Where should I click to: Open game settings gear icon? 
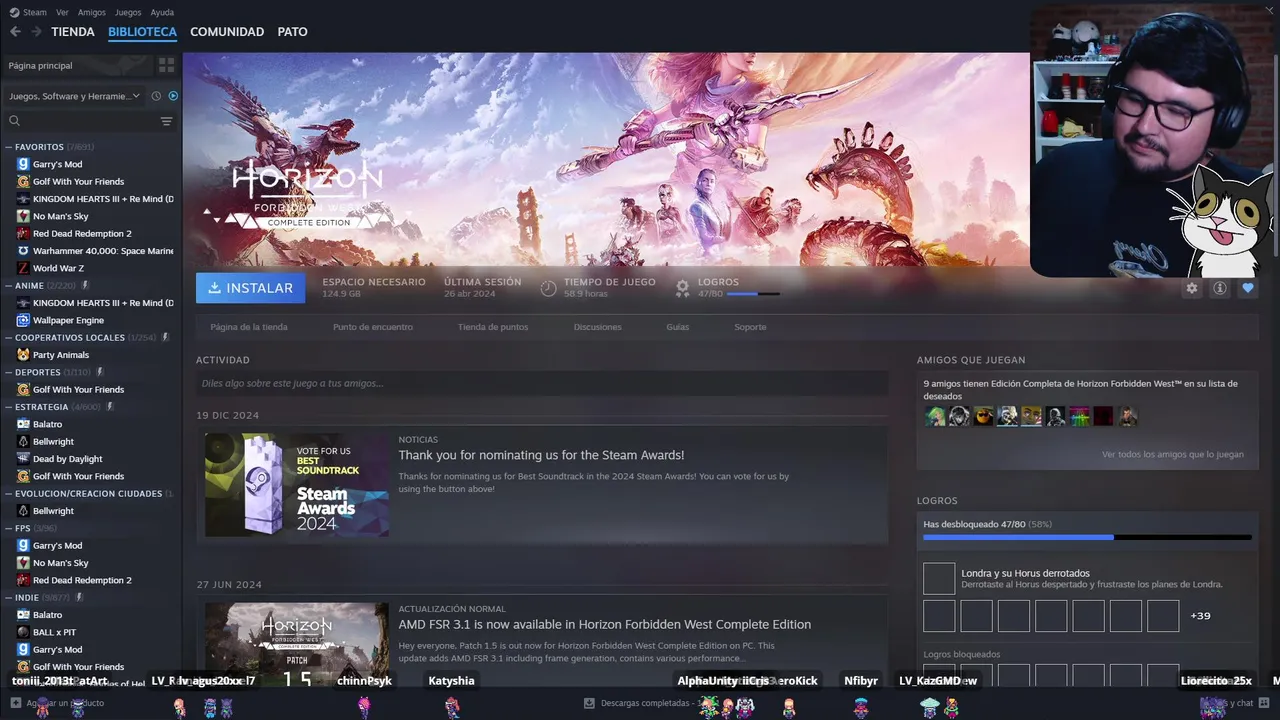click(x=1192, y=288)
